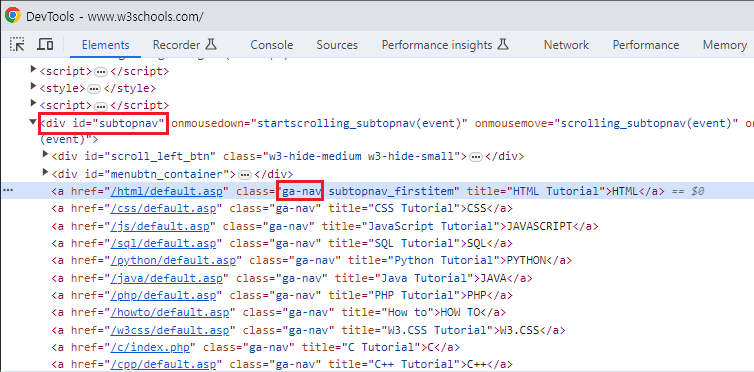
Task: Expand the menubtn_container div
Action: [x=46, y=172]
